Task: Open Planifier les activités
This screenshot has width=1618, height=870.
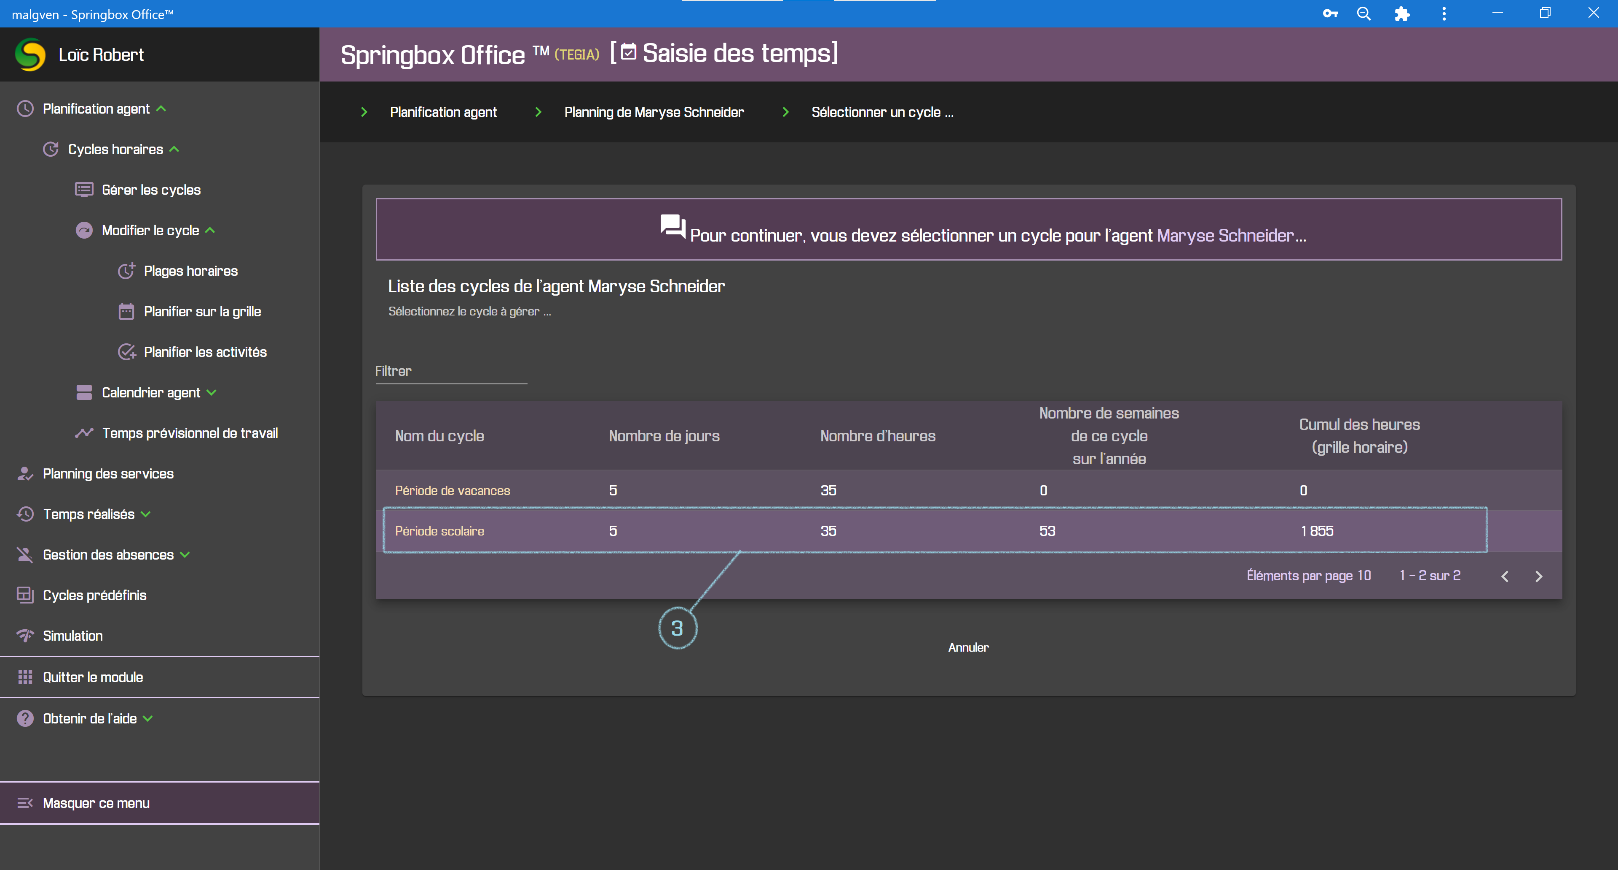Action: pos(205,352)
